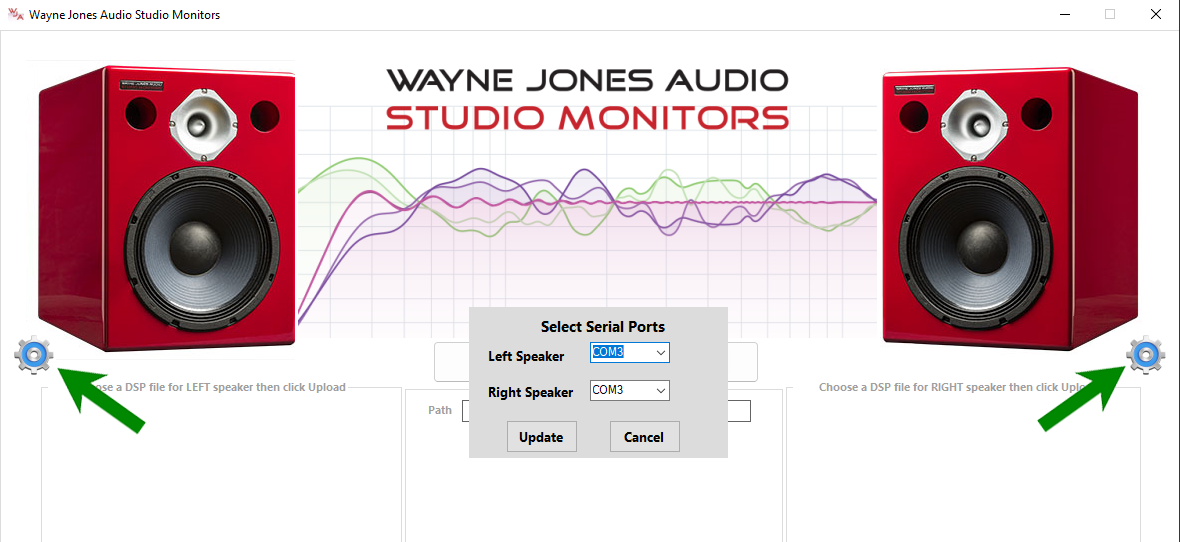1180x542 pixels.
Task: Expand the Right Speaker COM port dropdown
Action: (661, 390)
